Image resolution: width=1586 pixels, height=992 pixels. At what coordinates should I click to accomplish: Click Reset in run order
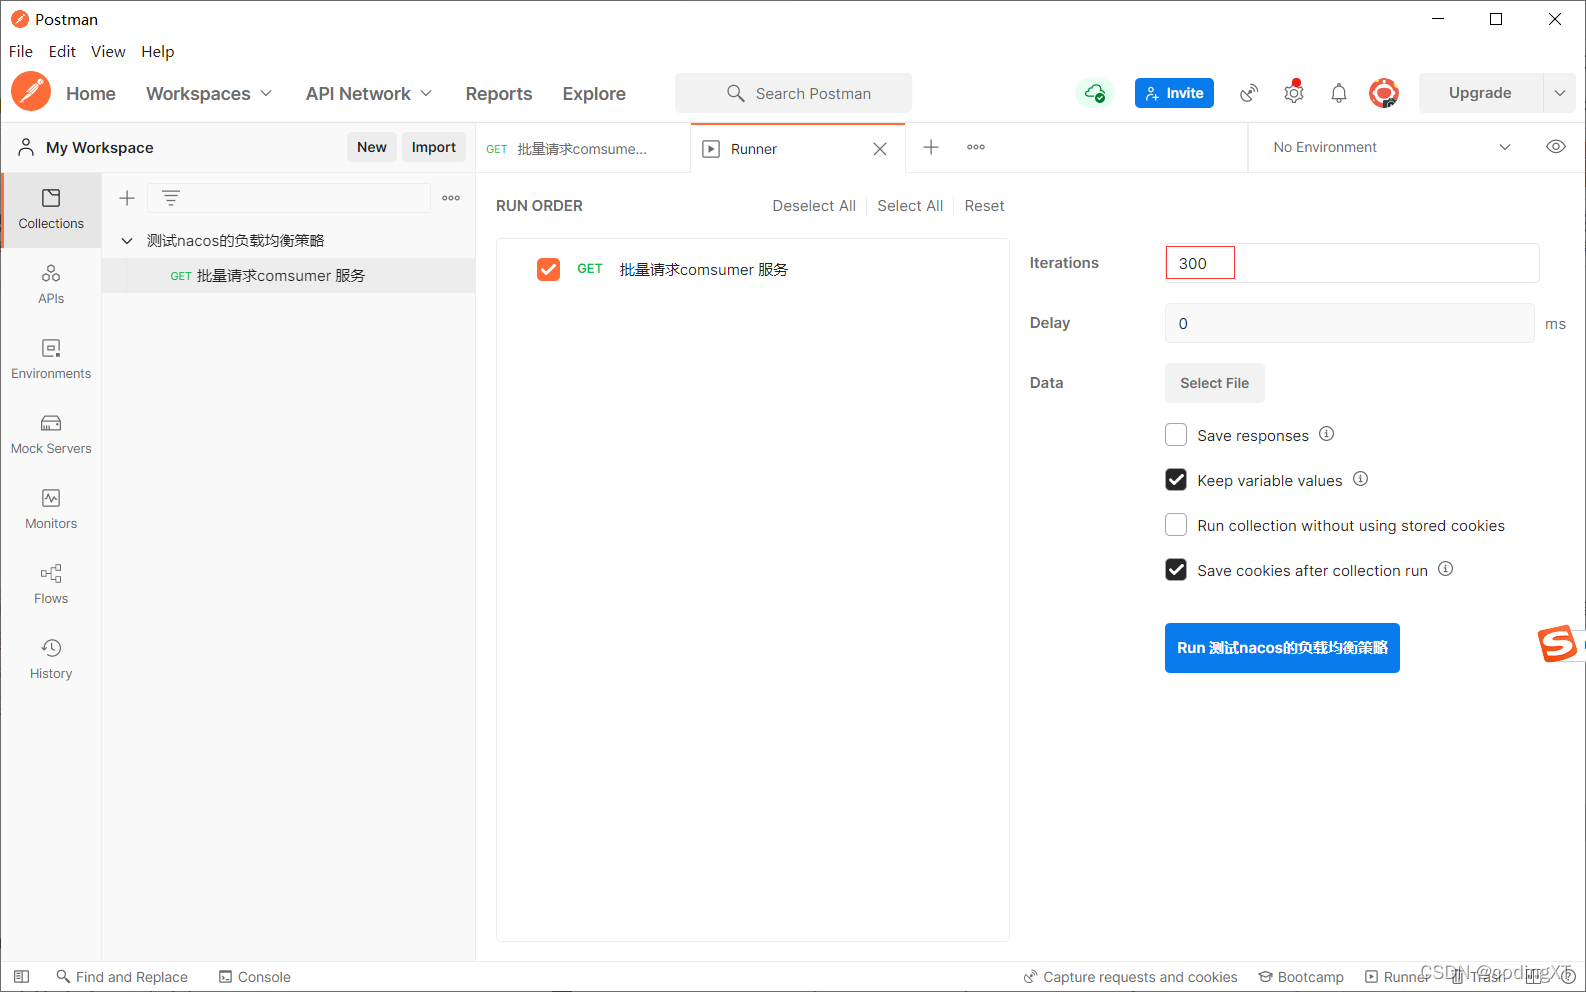984,206
